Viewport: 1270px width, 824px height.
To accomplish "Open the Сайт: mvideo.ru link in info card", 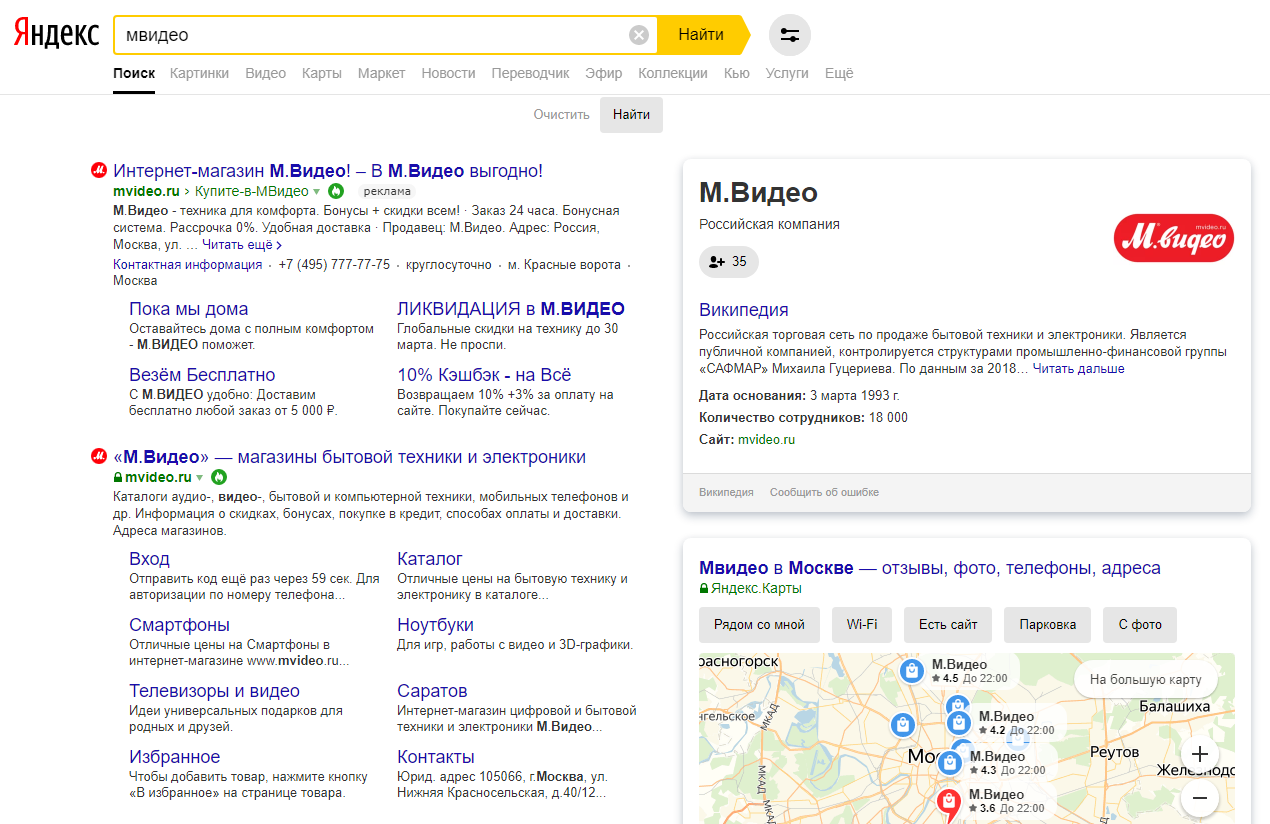I will [x=767, y=439].
